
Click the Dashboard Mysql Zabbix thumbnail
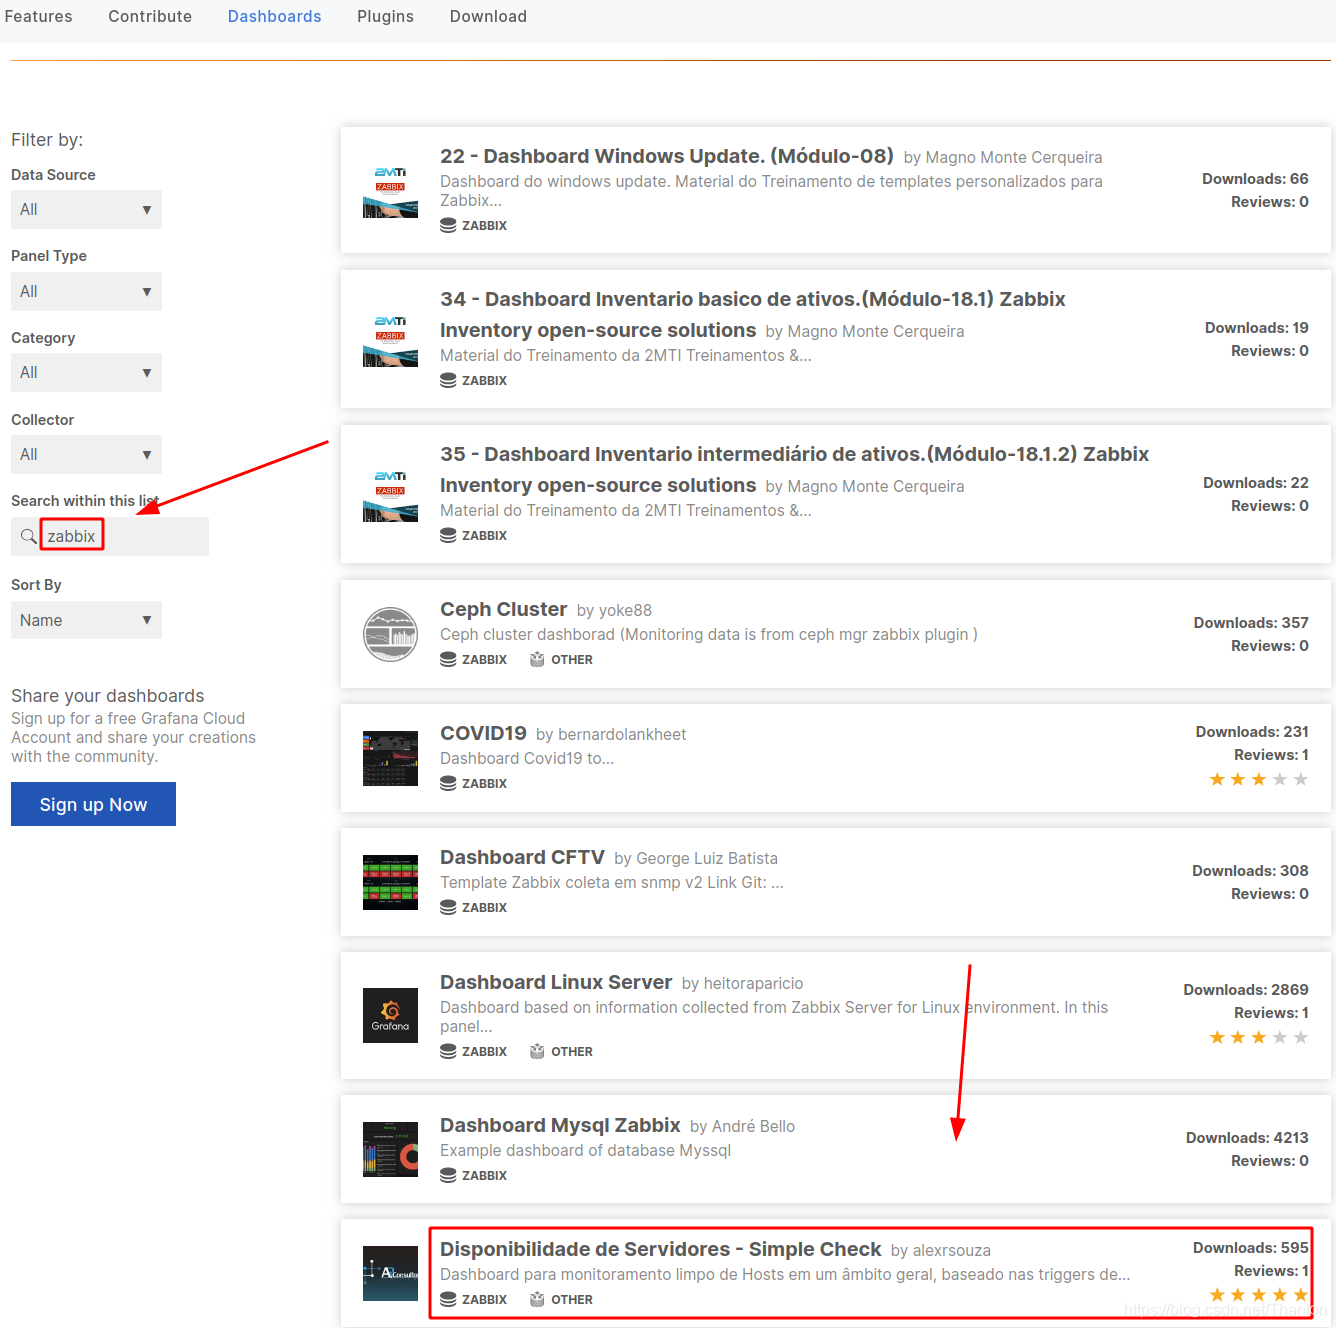390,1149
